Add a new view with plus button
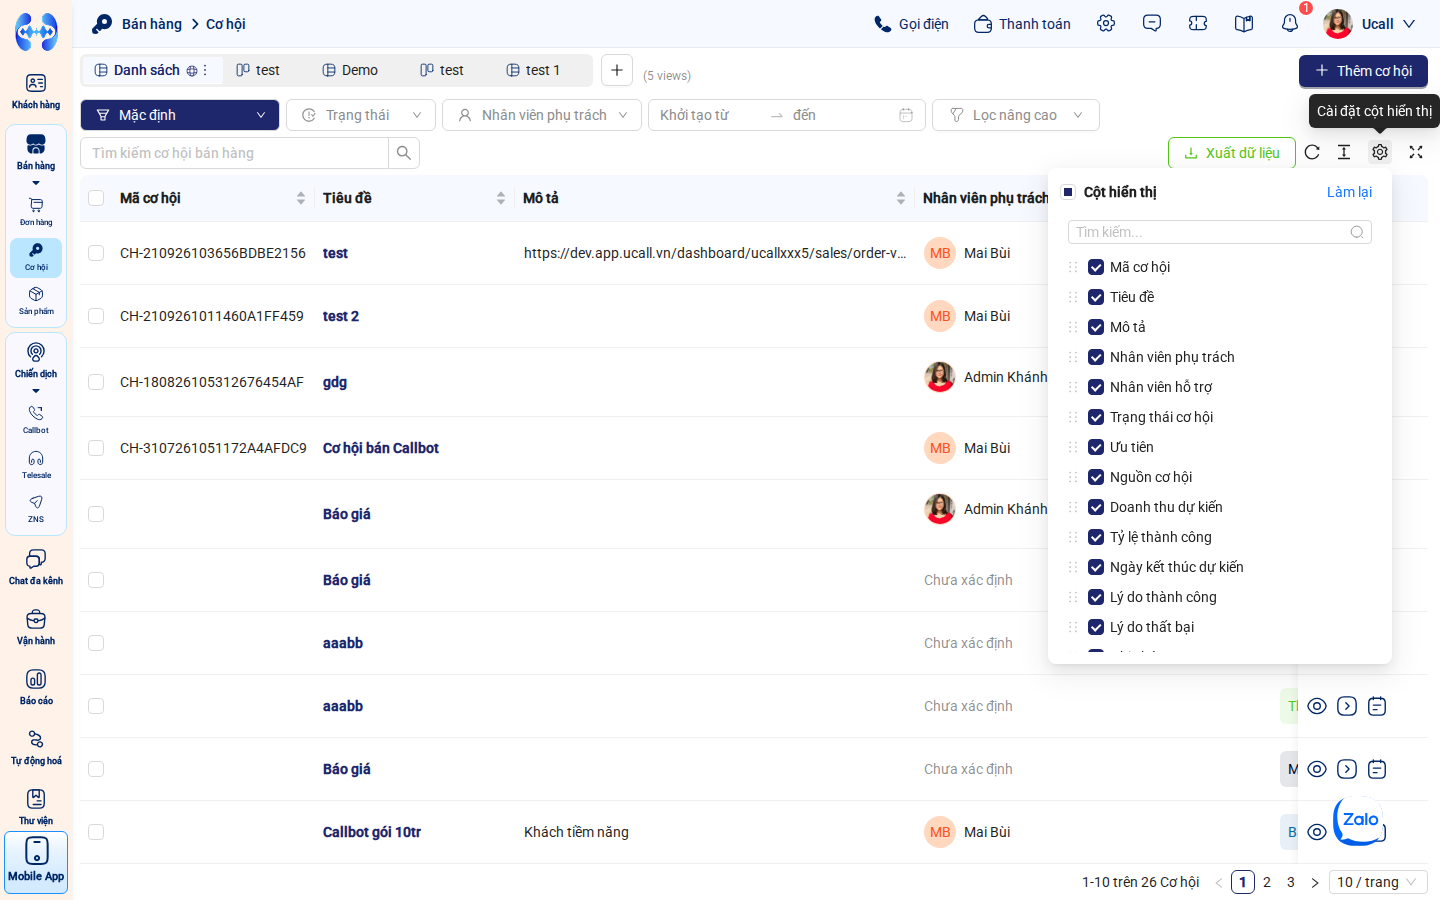The width and height of the screenshot is (1440, 900). [617, 70]
